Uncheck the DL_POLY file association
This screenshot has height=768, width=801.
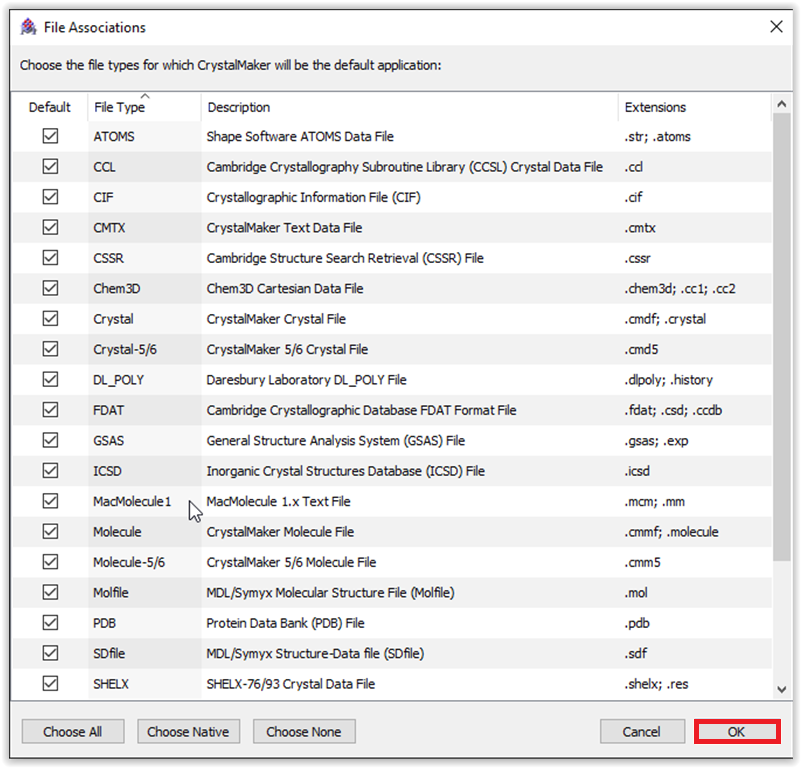pos(50,379)
